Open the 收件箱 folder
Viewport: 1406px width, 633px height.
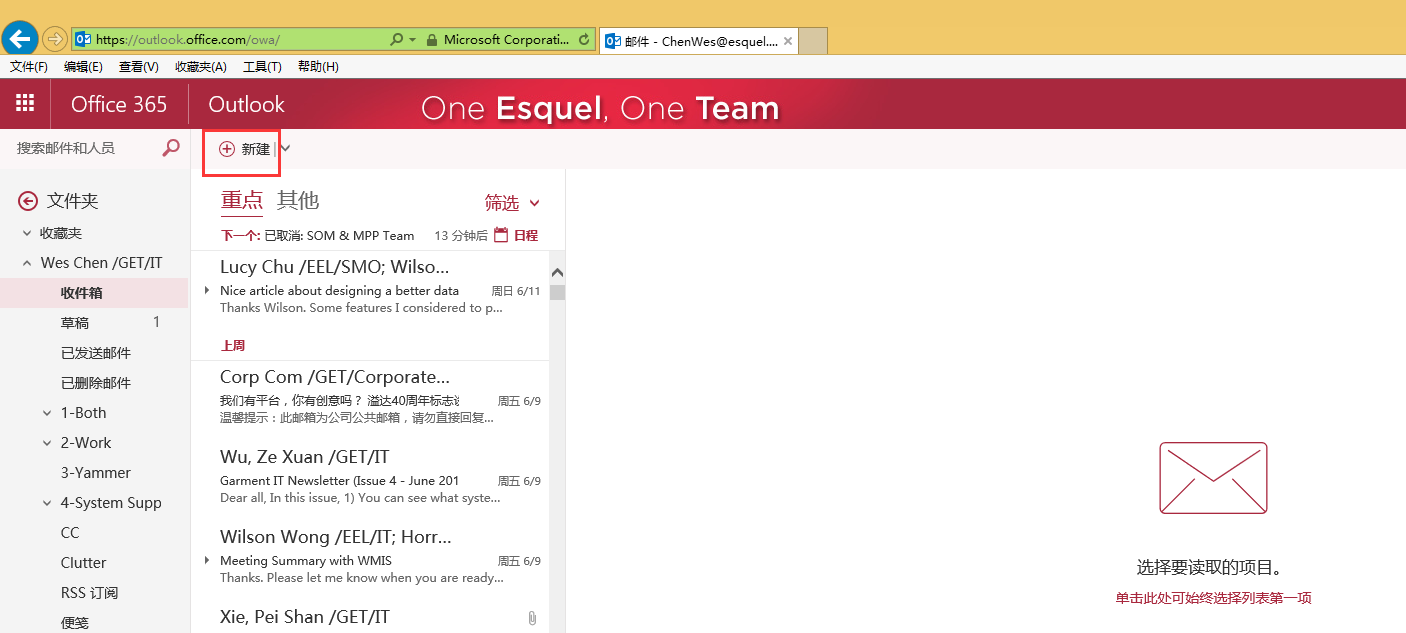coord(94,293)
